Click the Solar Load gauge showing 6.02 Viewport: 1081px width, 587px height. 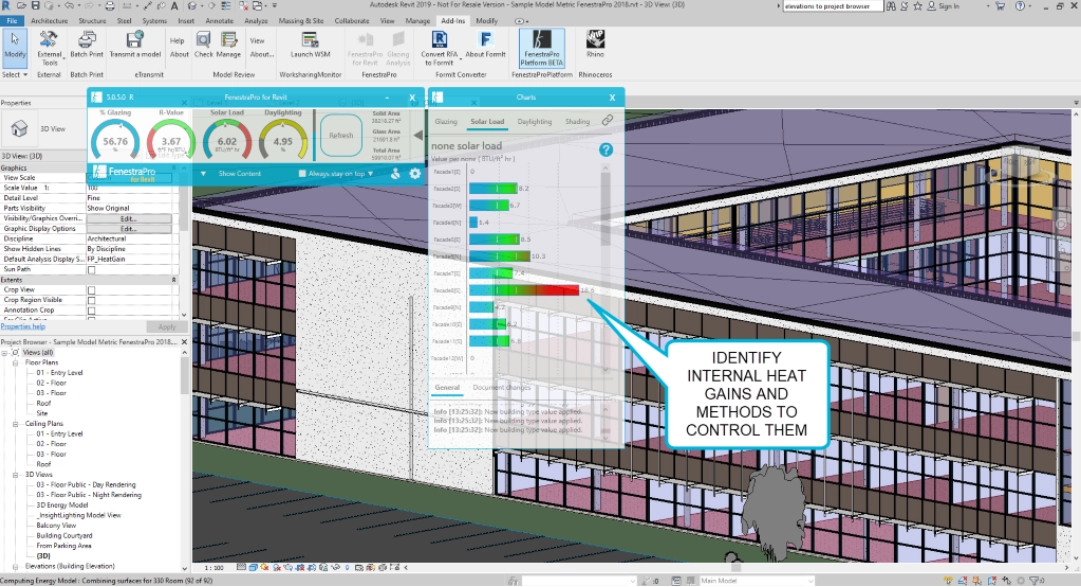click(227, 139)
